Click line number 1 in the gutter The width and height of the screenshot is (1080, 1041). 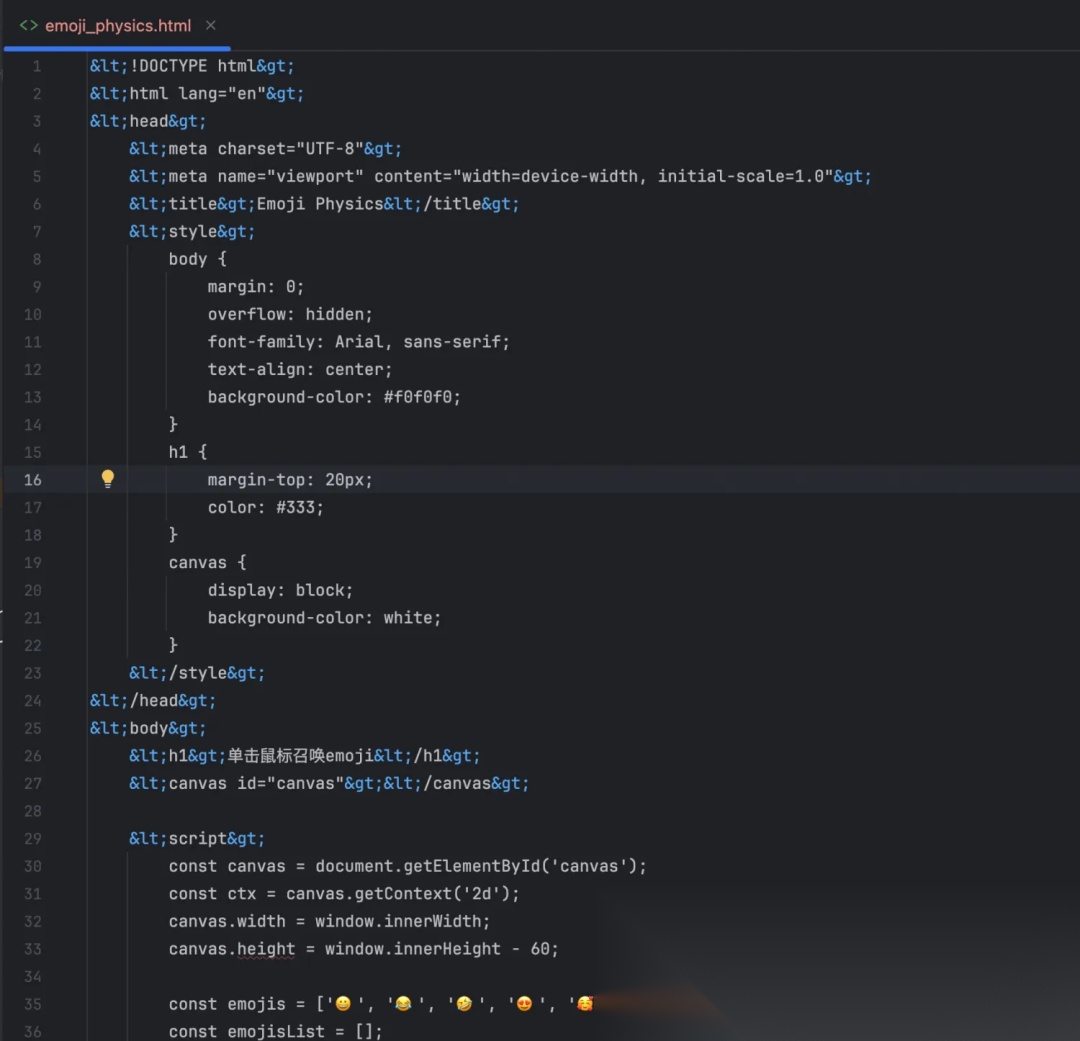point(37,66)
